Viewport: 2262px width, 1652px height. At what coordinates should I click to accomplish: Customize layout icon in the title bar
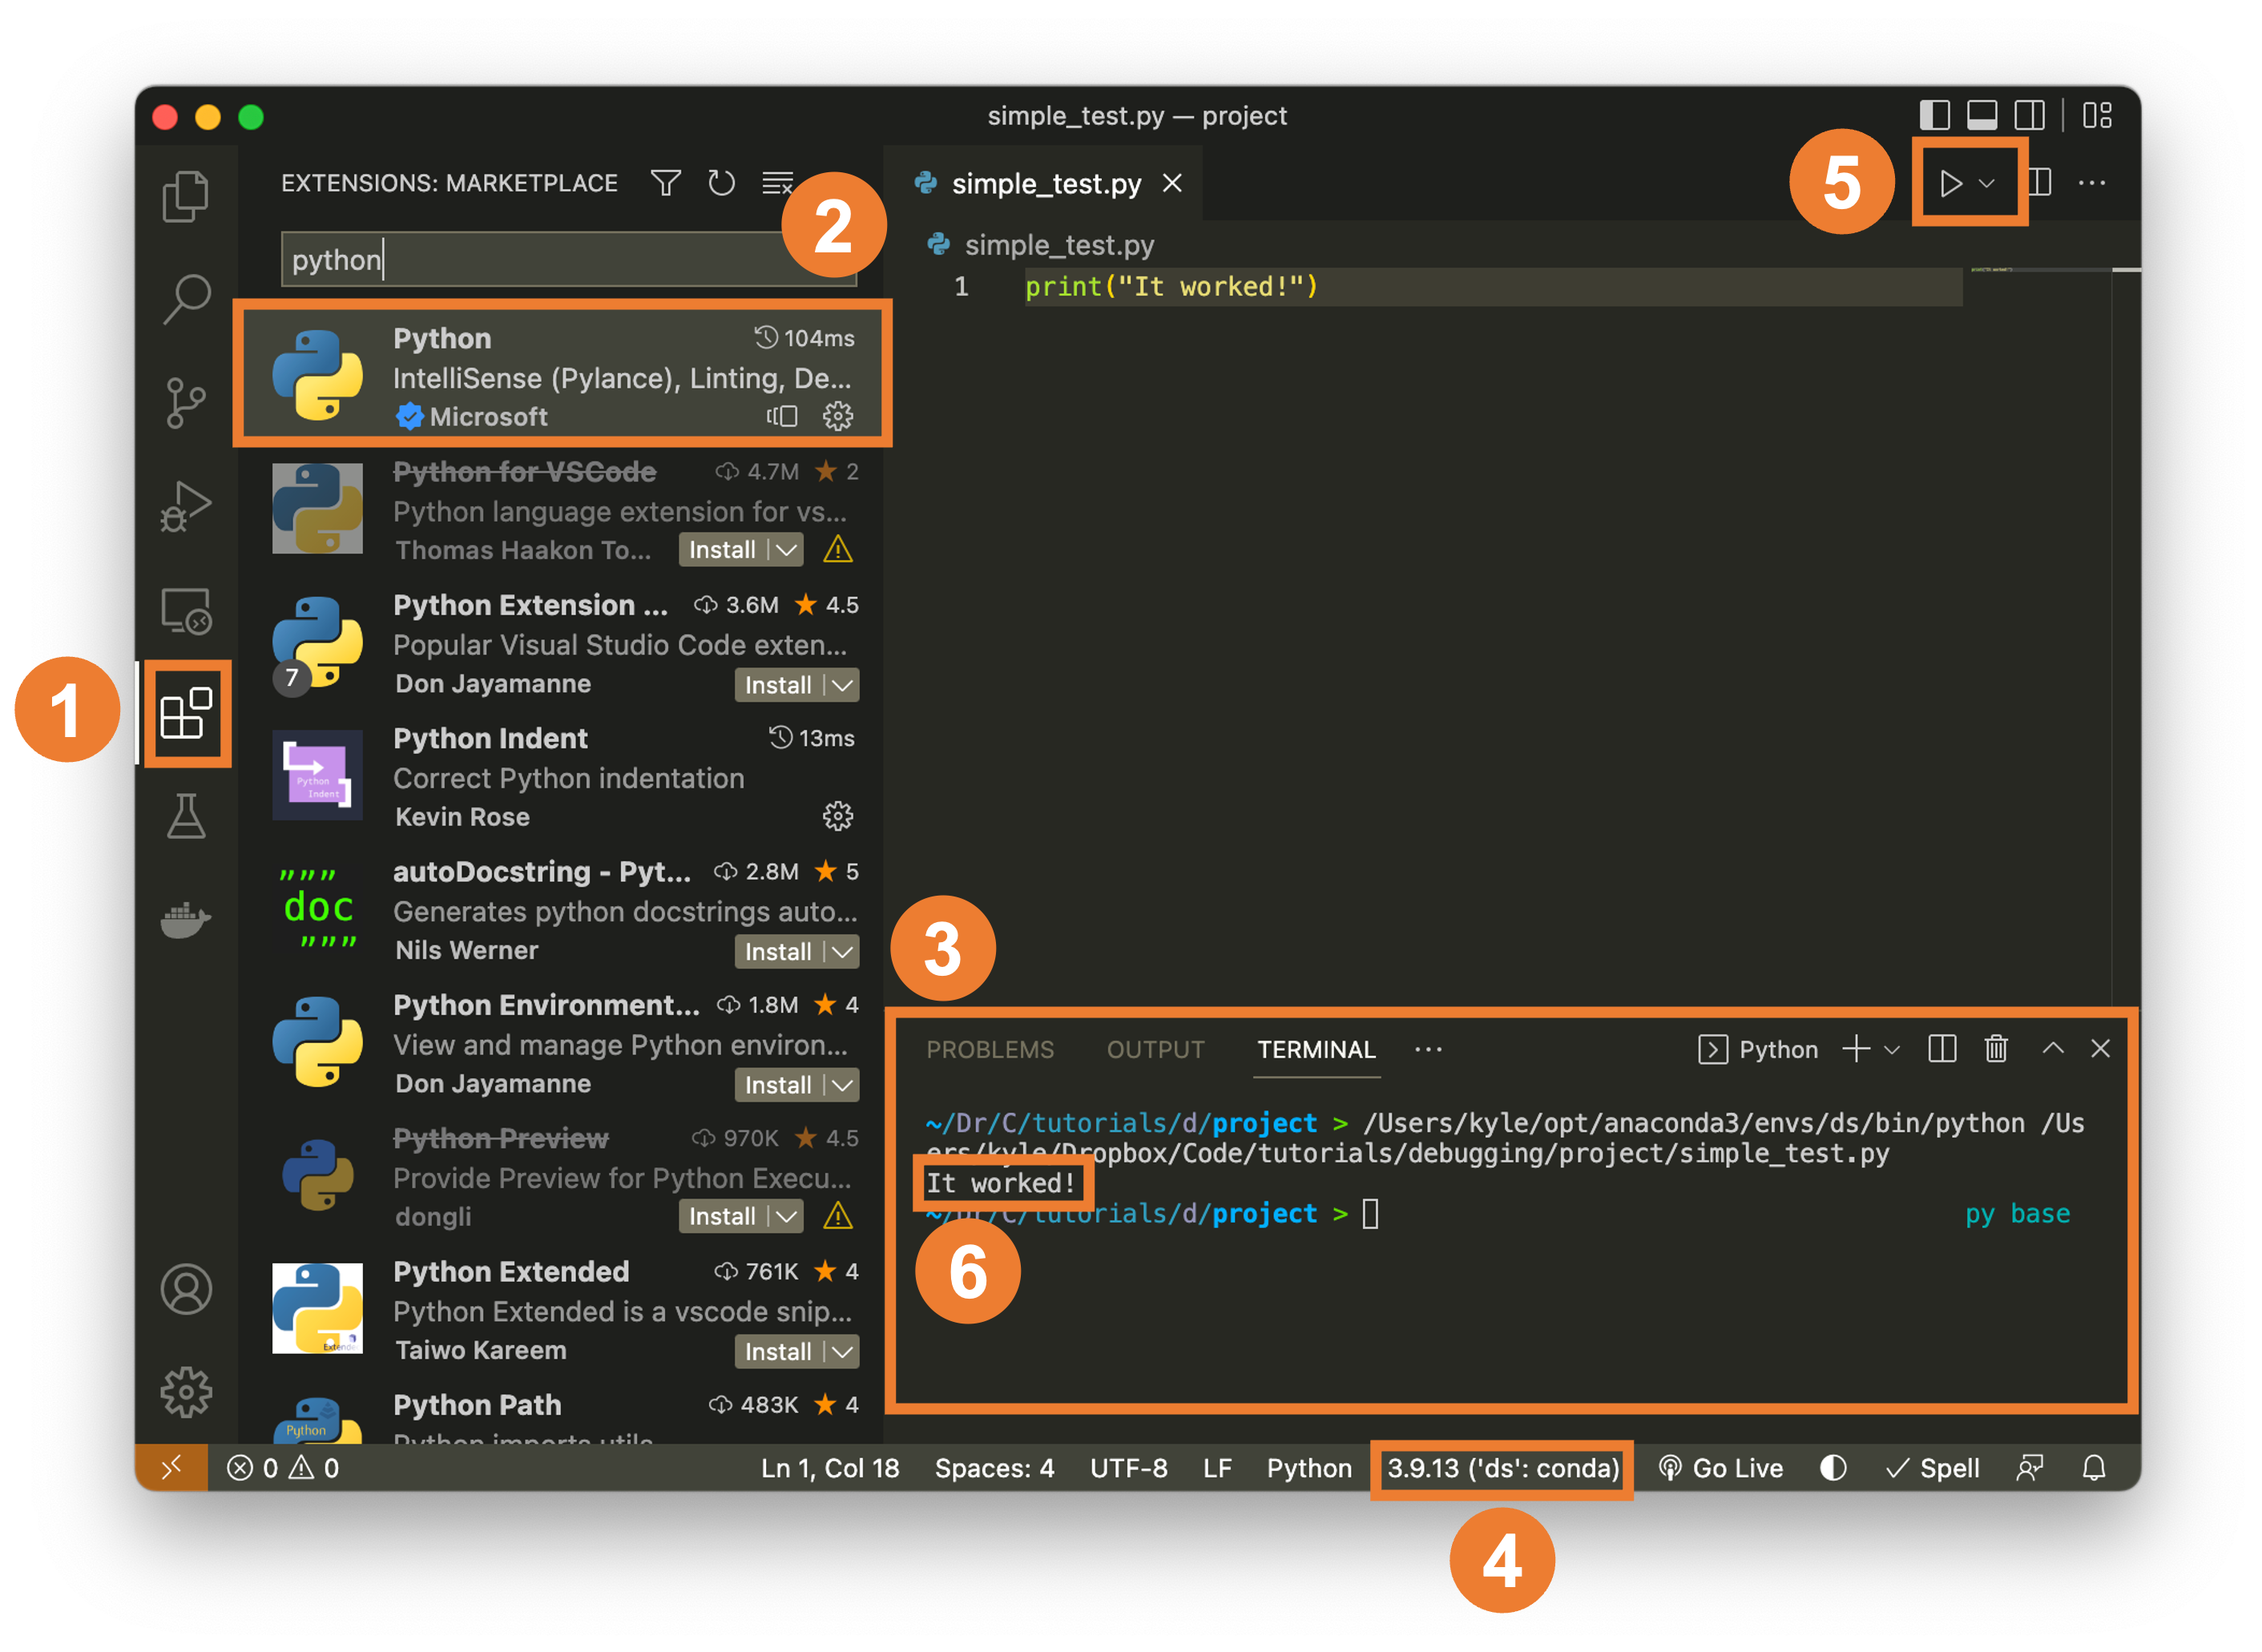click(x=2097, y=115)
